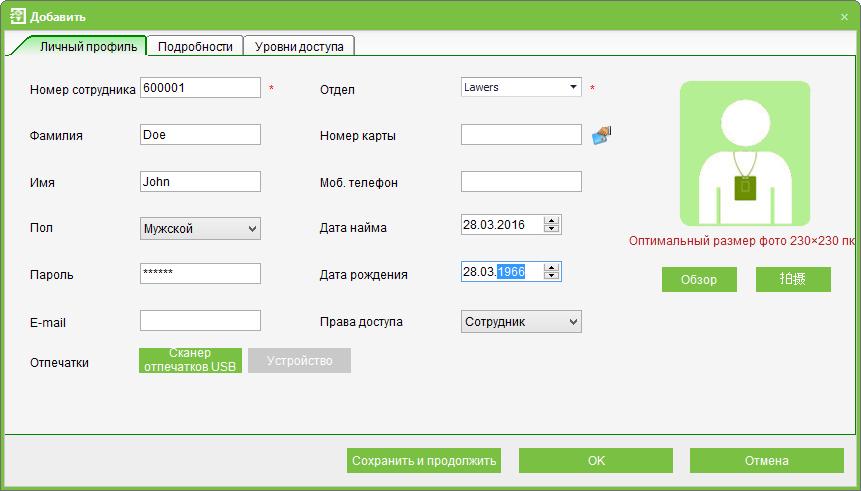
Task: Expand the Пол dropdown showing Мужской
Action: point(200,228)
